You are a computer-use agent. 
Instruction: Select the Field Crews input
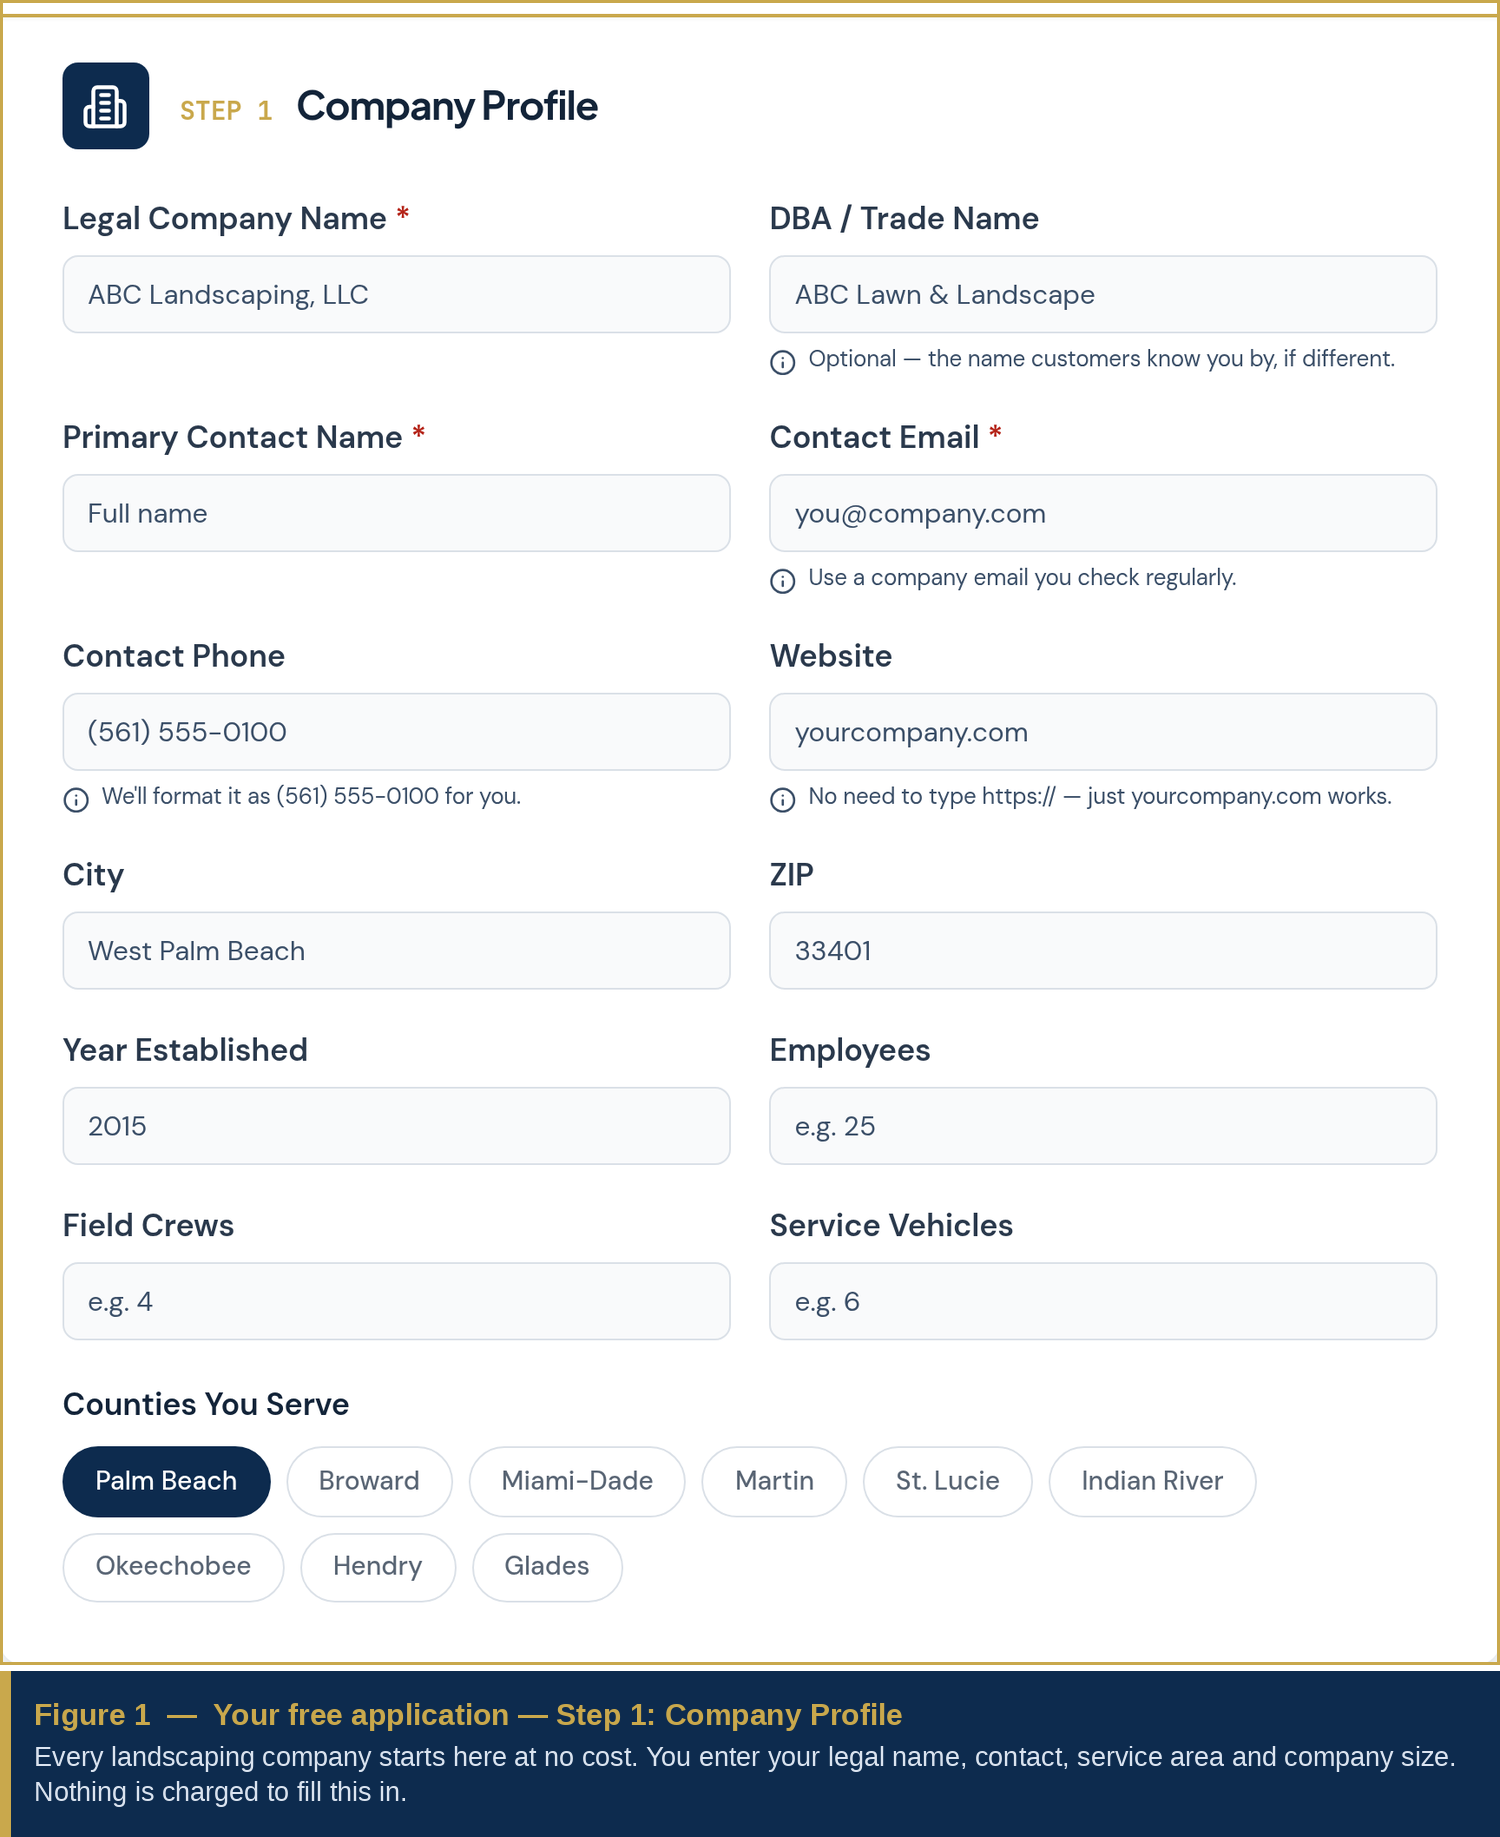click(x=396, y=1301)
